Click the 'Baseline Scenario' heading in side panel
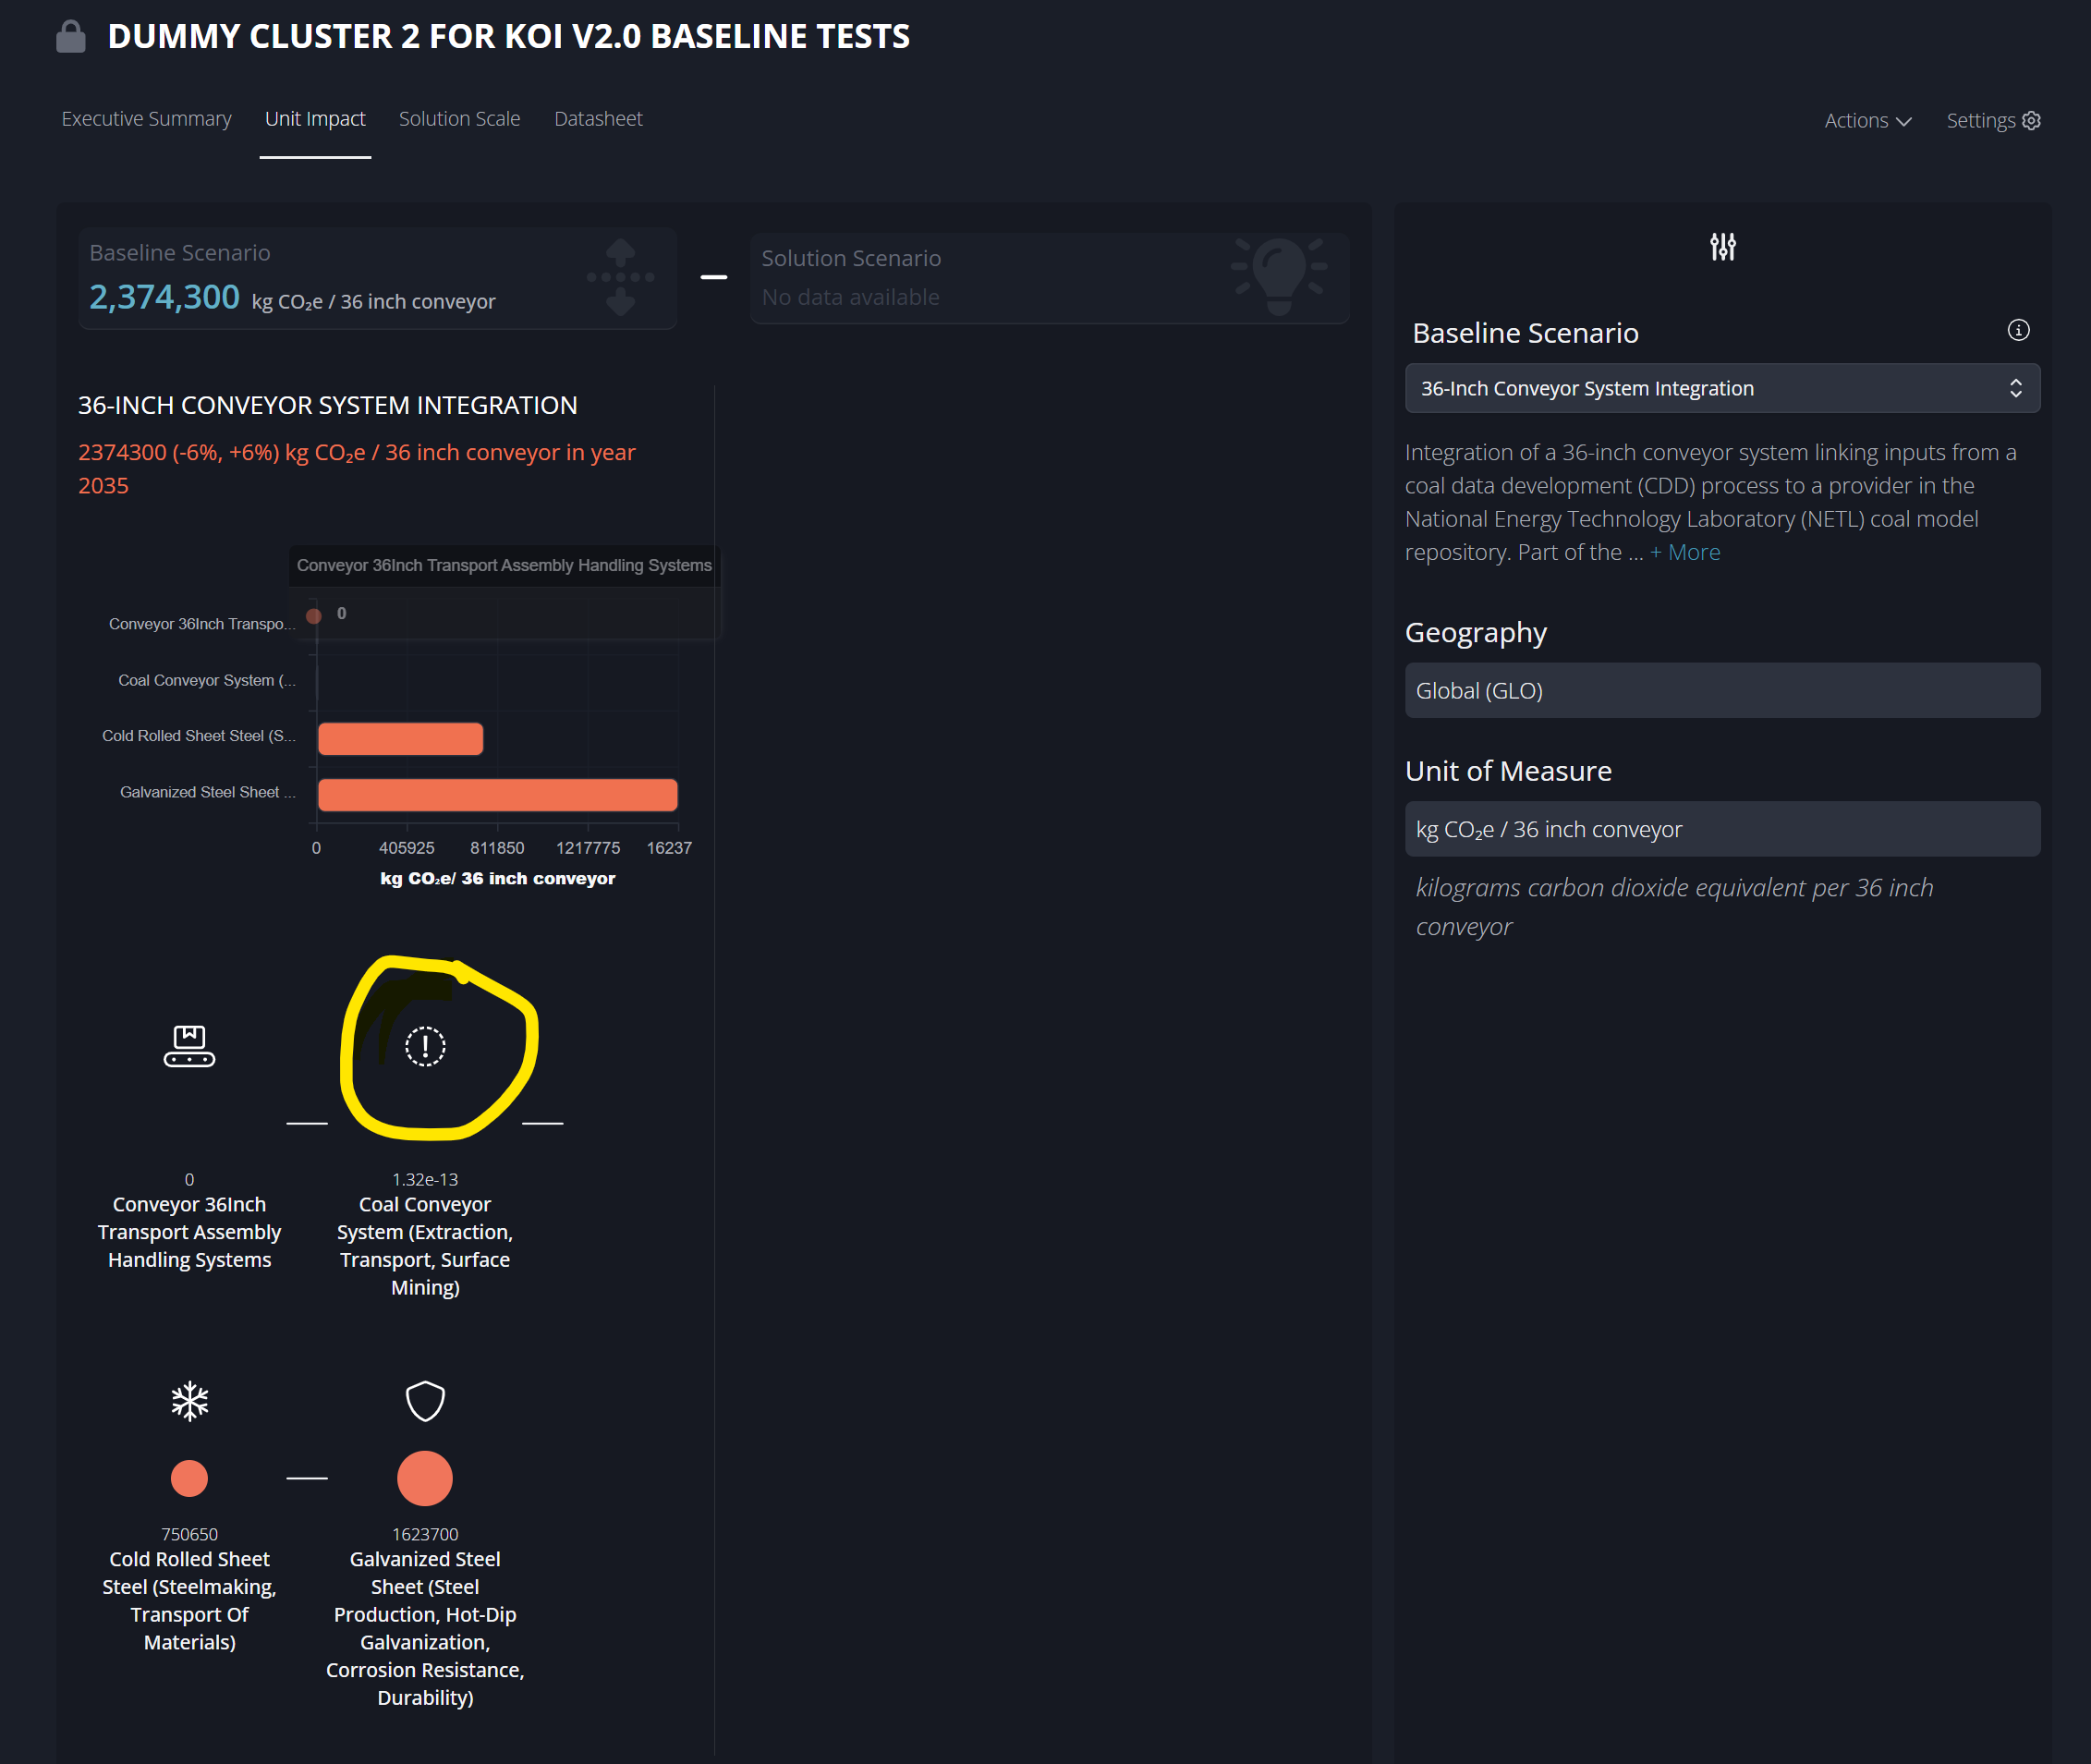The height and width of the screenshot is (1764, 2091). 1525,333
